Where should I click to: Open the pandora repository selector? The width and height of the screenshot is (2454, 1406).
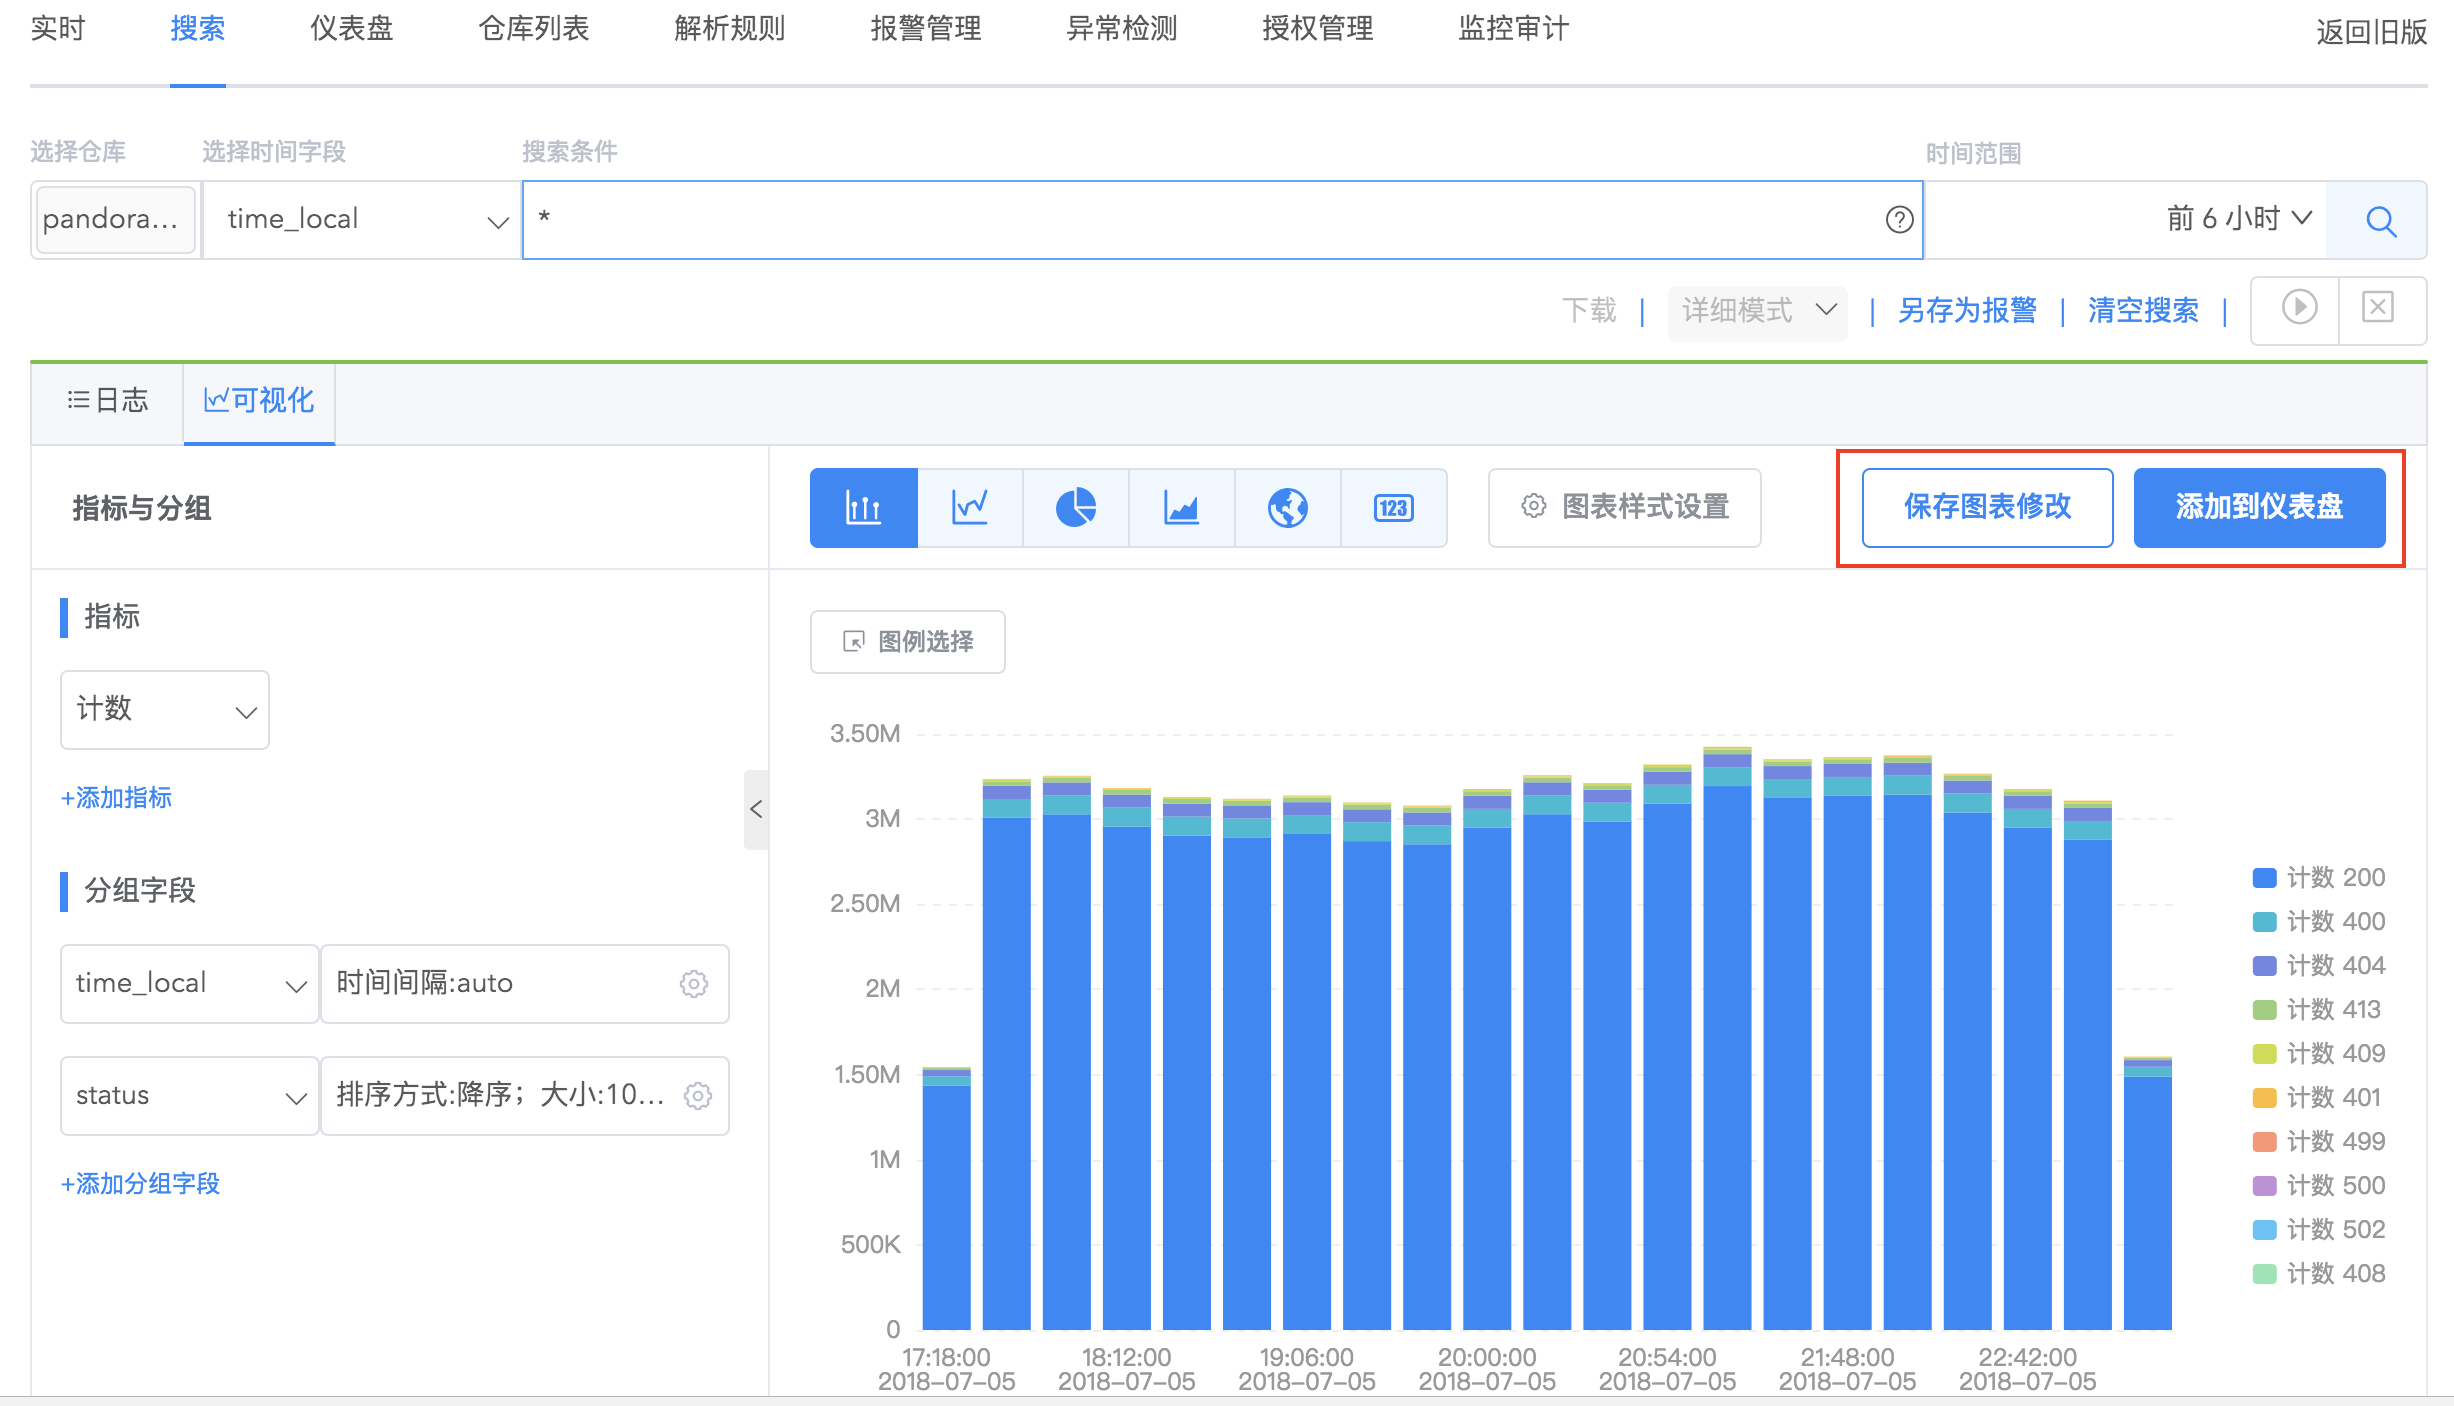[x=114, y=220]
